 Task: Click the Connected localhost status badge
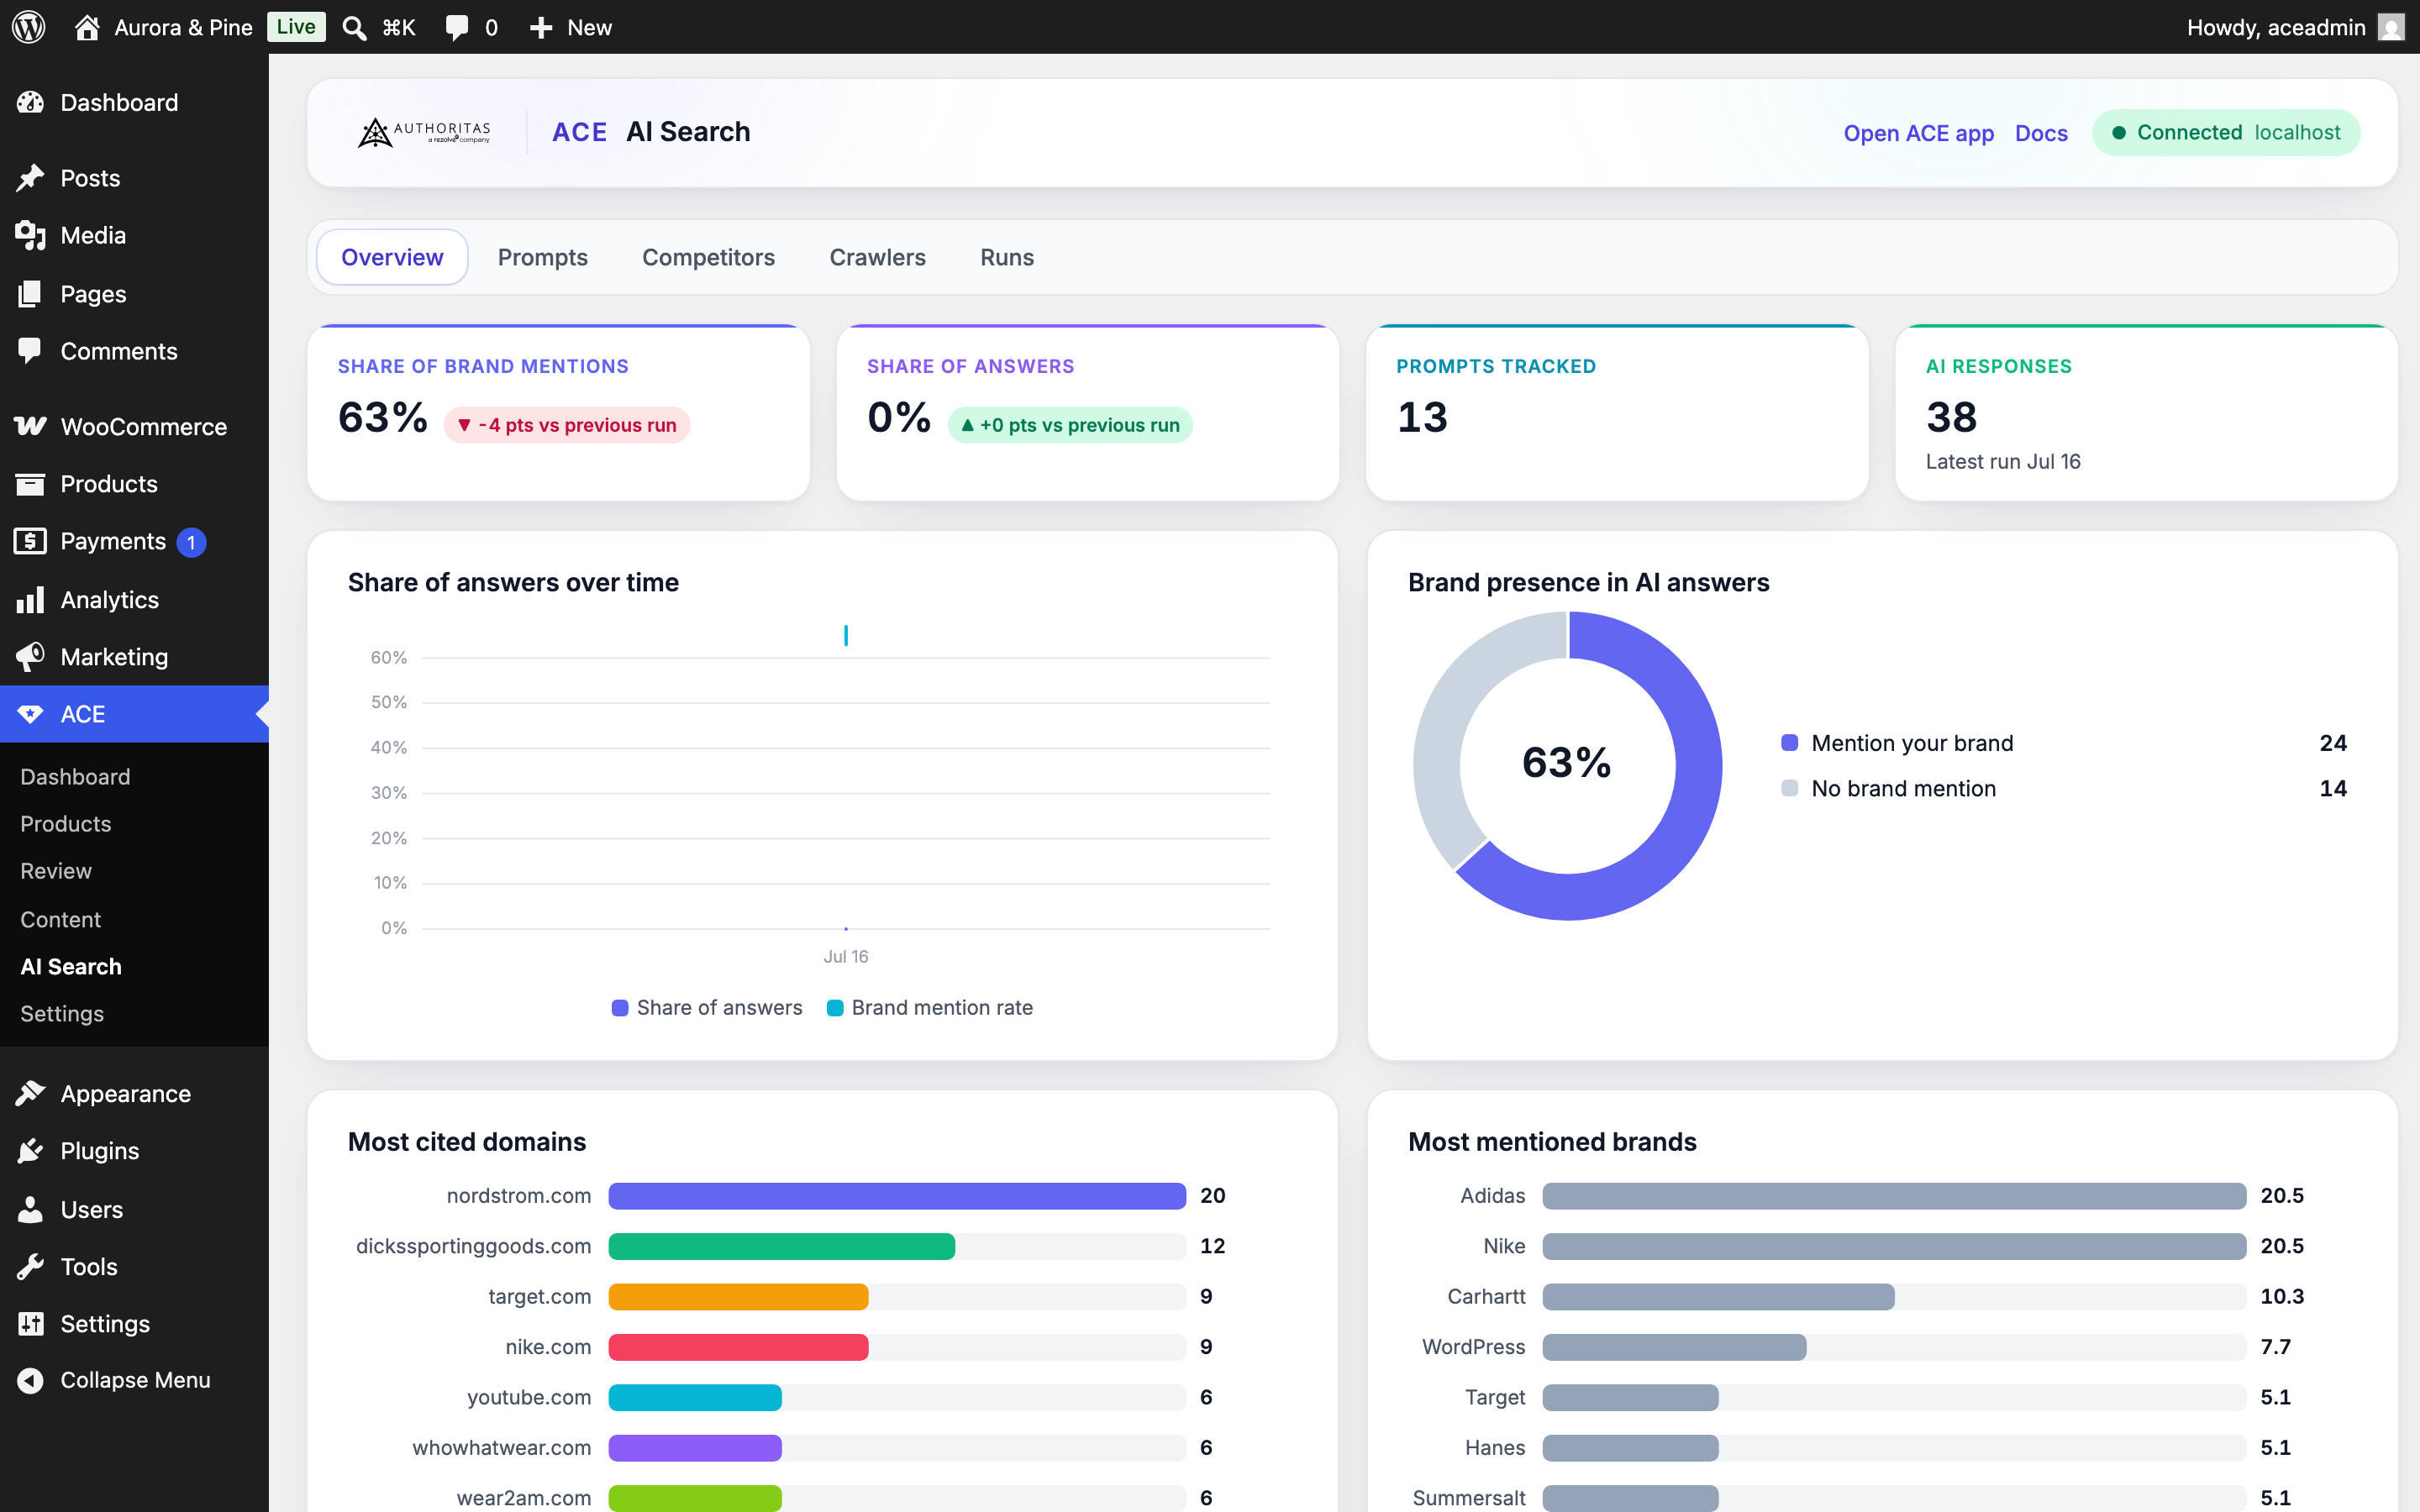(x=2226, y=132)
